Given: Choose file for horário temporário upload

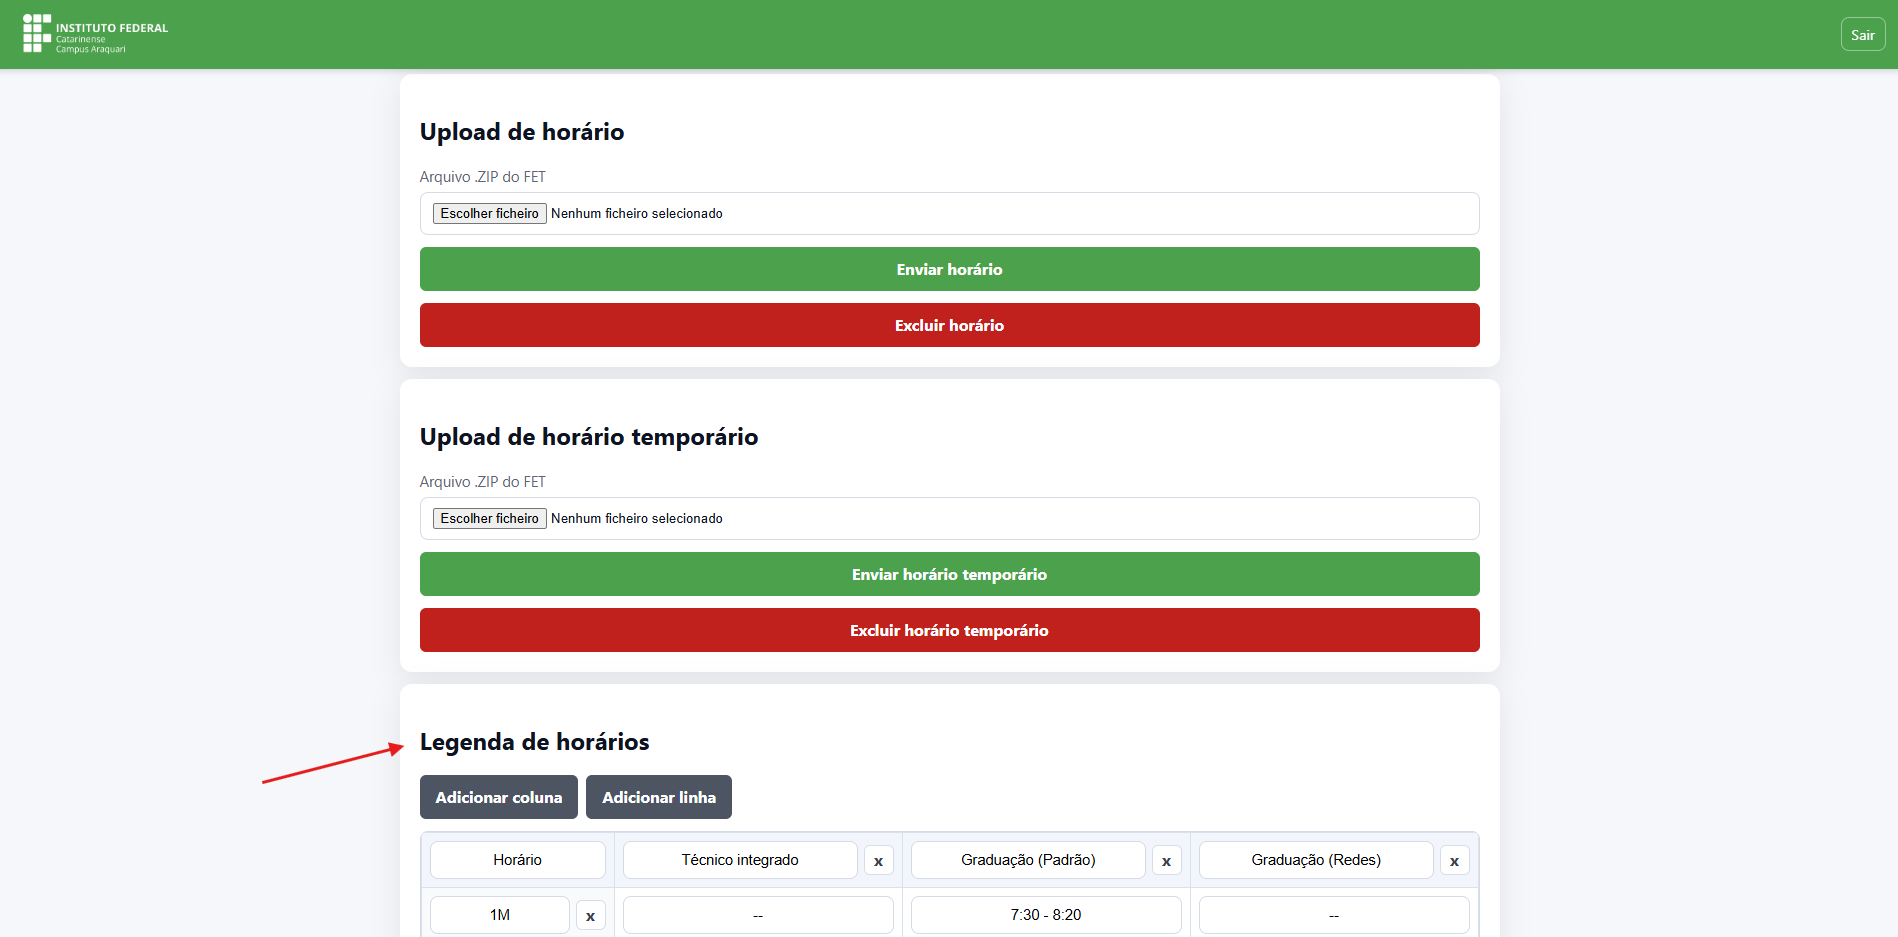Looking at the screenshot, I should tap(489, 518).
